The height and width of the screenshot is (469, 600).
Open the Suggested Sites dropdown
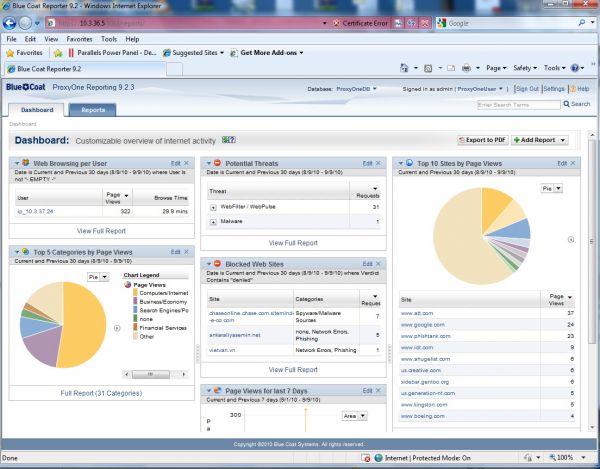click(x=193, y=53)
